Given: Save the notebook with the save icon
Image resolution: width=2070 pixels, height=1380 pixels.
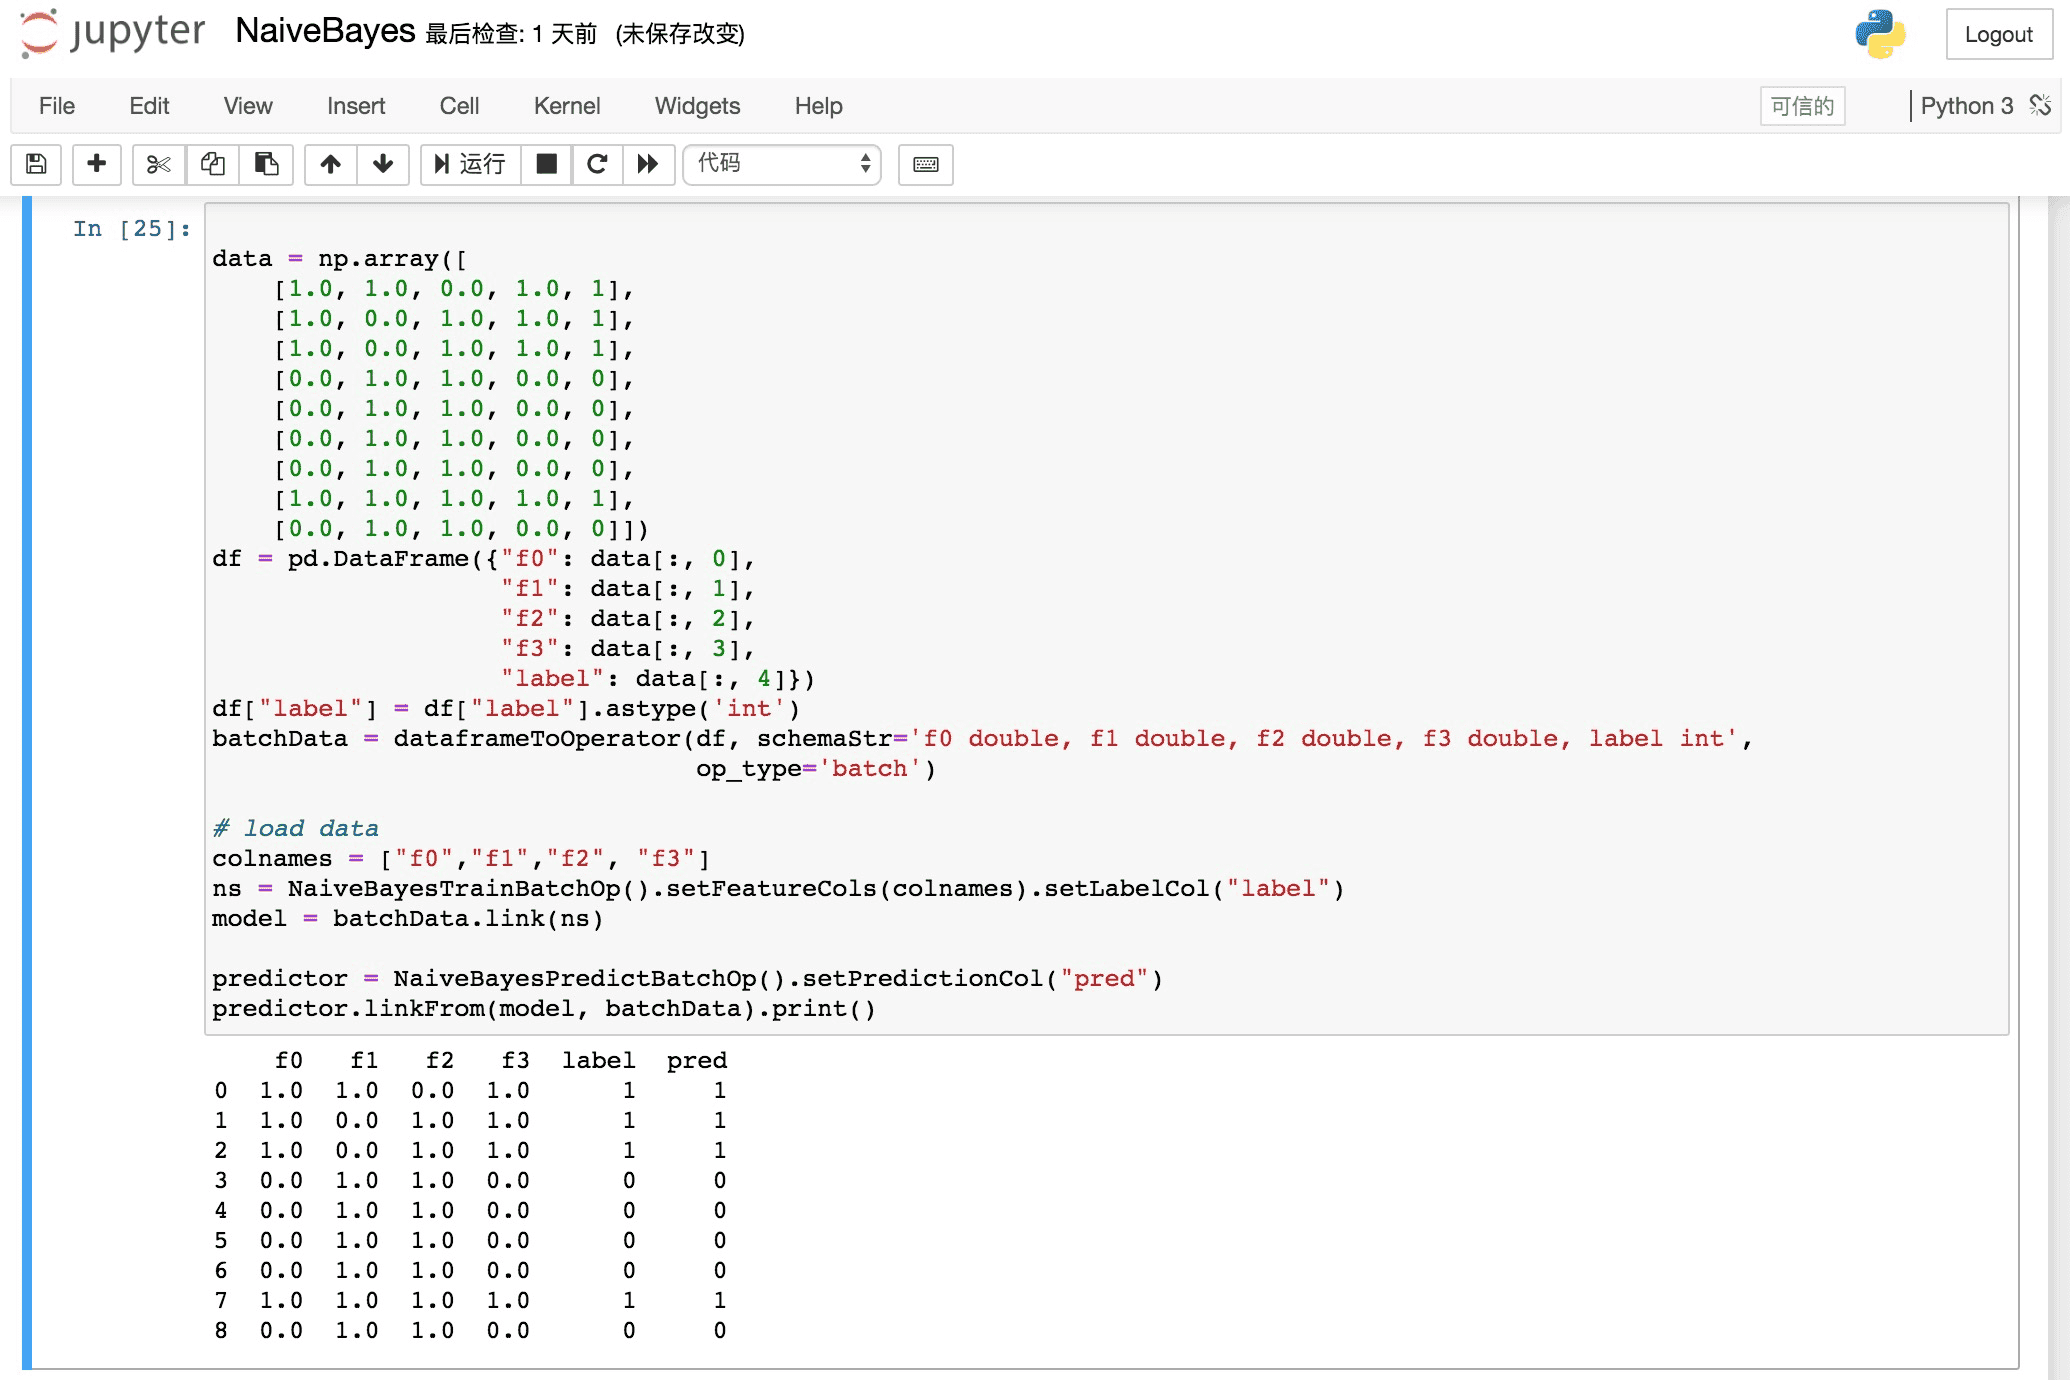Looking at the screenshot, I should click(35, 165).
